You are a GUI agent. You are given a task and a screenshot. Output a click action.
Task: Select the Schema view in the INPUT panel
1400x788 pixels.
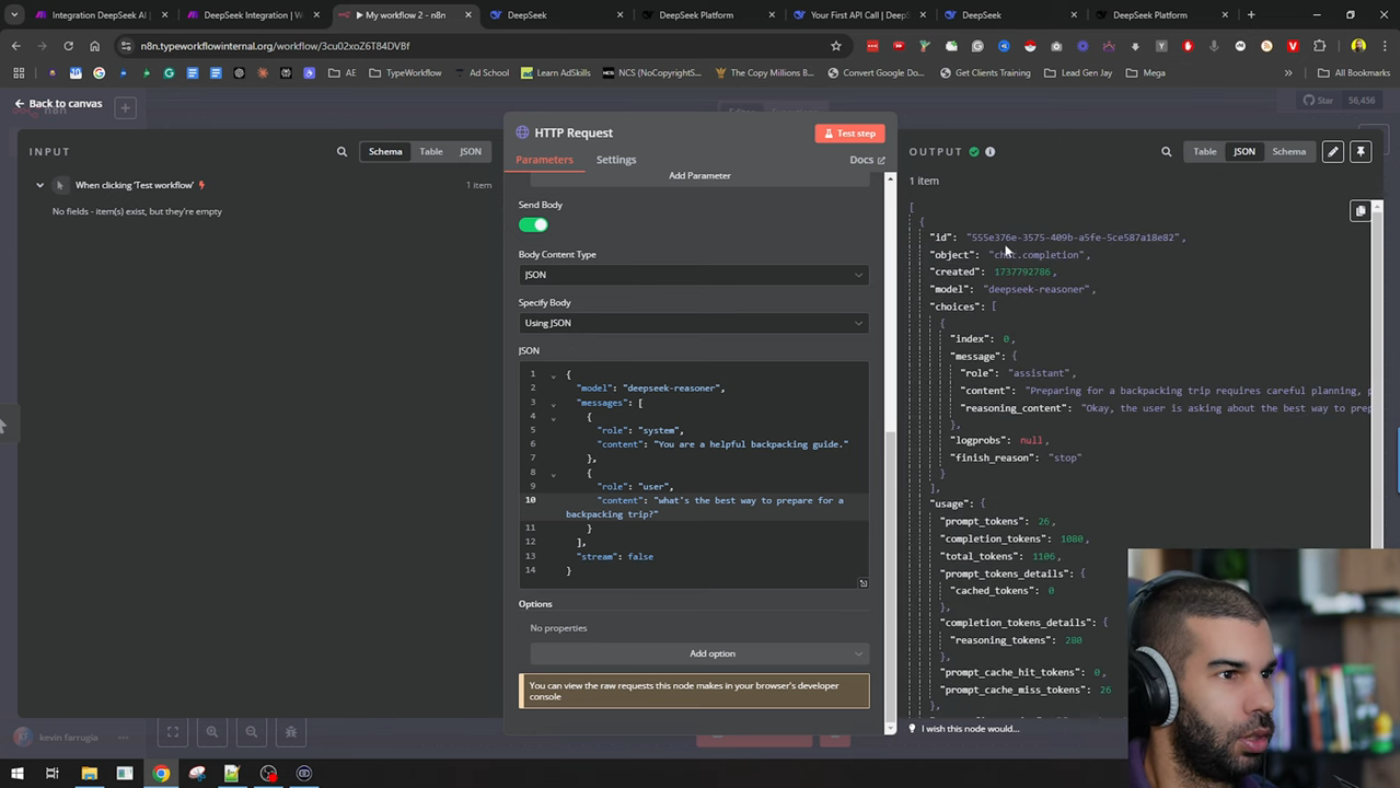tap(385, 152)
